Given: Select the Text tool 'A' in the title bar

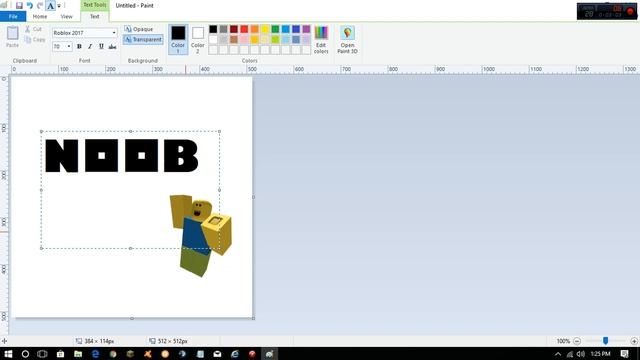Looking at the screenshot, I should [51, 6].
